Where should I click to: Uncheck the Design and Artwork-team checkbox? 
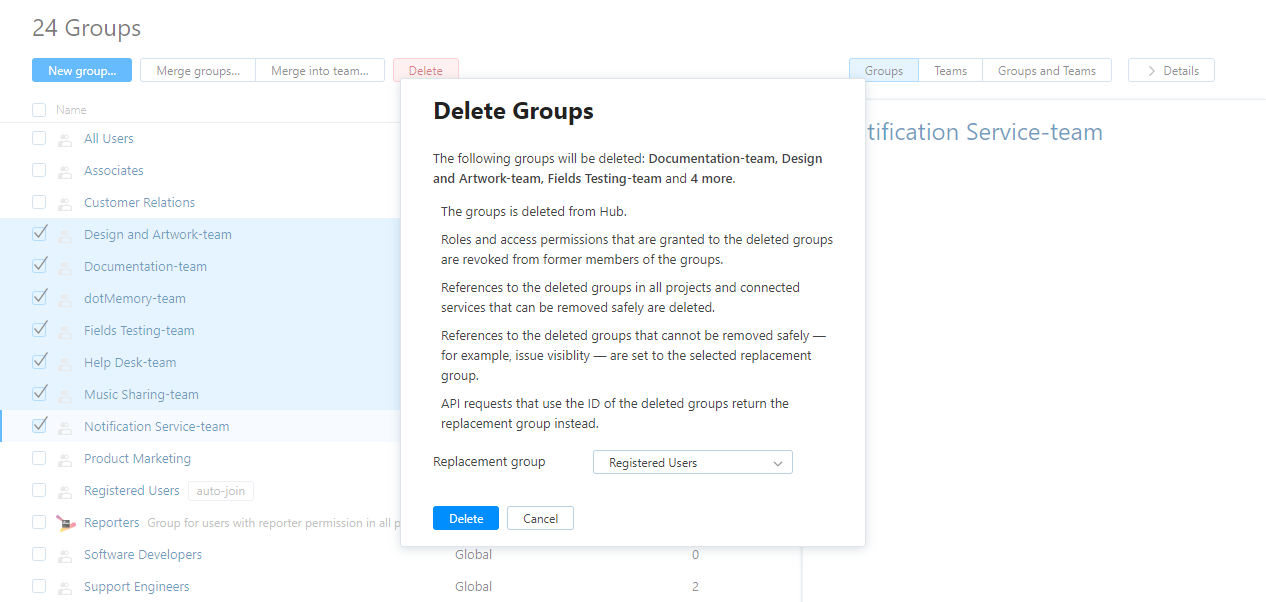click(x=40, y=234)
